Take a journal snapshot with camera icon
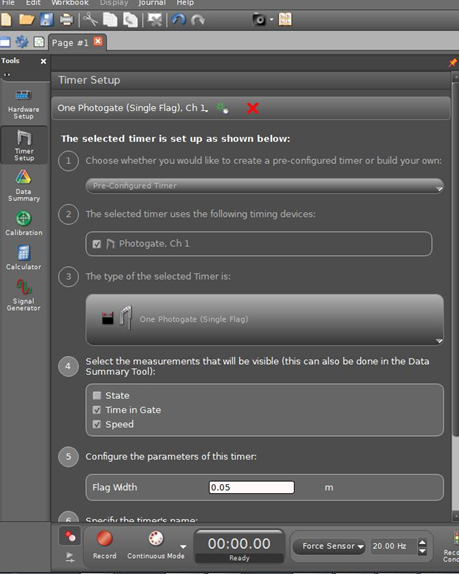Image resolution: width=459 pixels, height=574 pixels. [x=259, y=19]
